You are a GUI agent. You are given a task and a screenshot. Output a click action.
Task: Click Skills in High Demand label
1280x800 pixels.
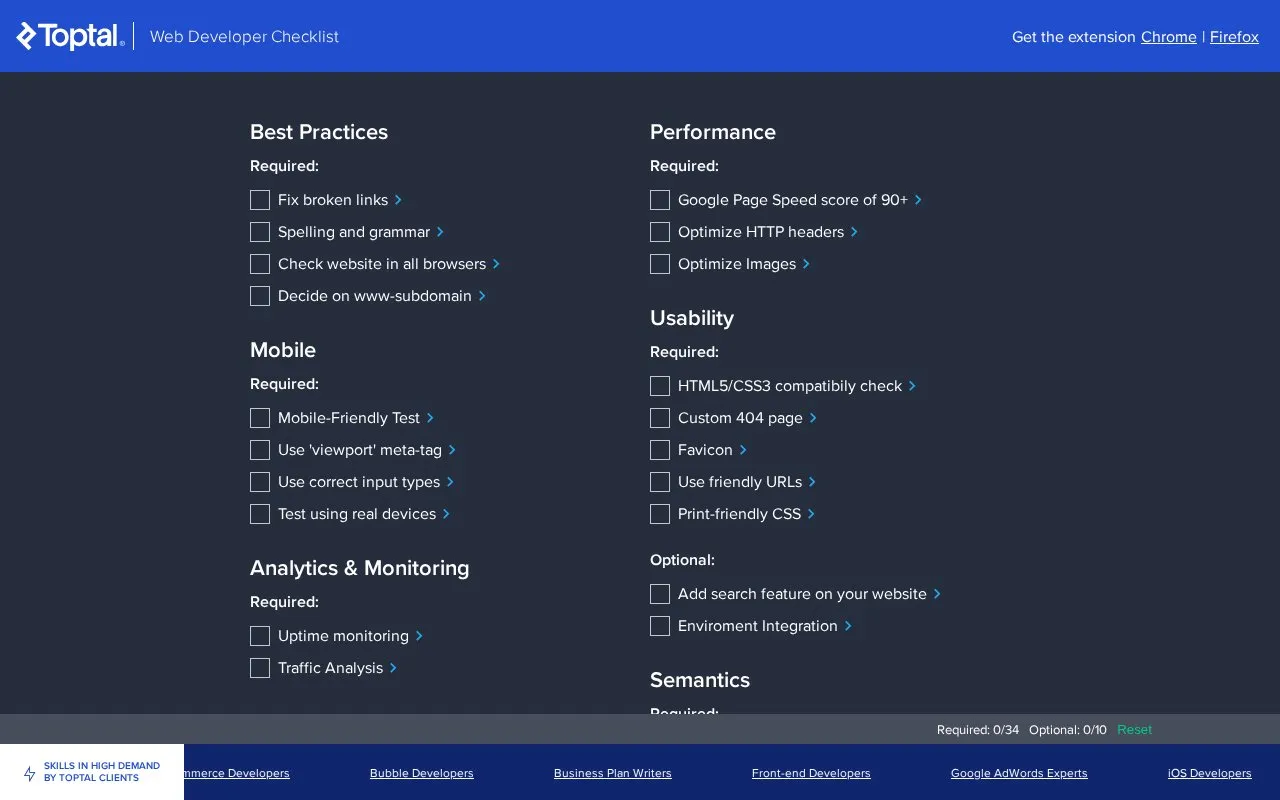tap(102, 772)
